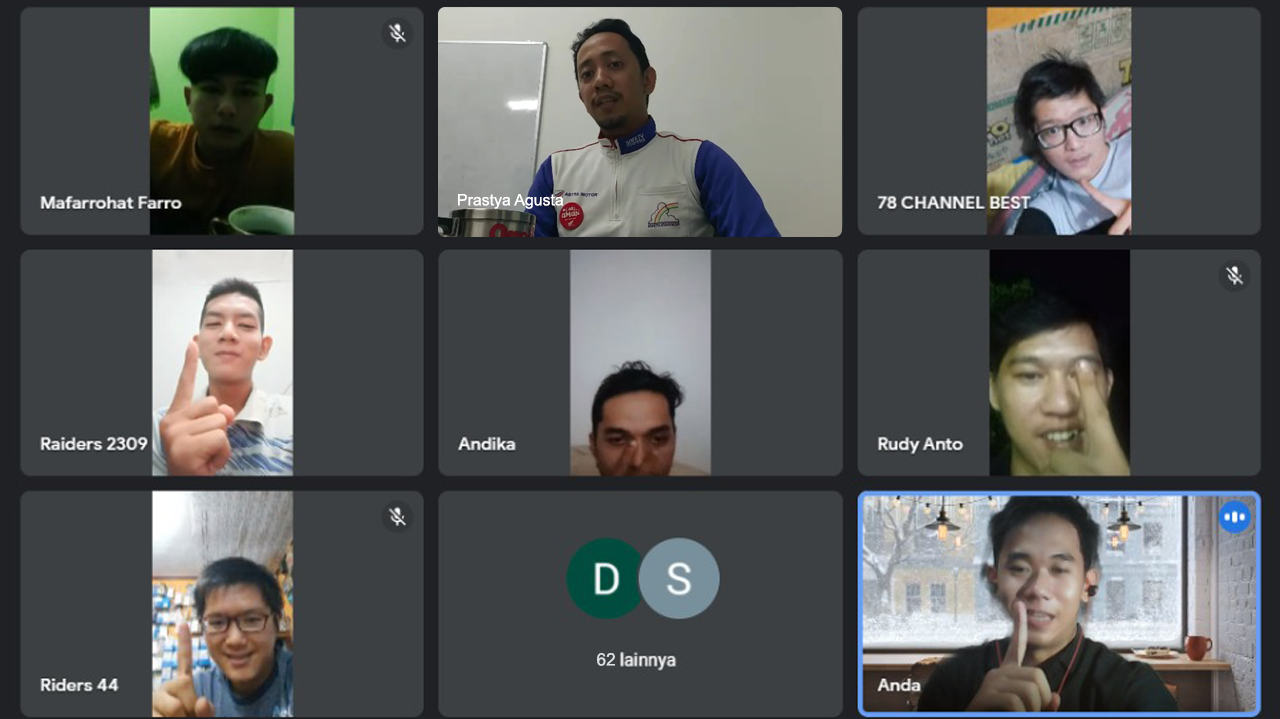This screenshot has height=719, width=1280.
Task: Click the name label "Mafarrohat Farro"
Action: point(111,203)
